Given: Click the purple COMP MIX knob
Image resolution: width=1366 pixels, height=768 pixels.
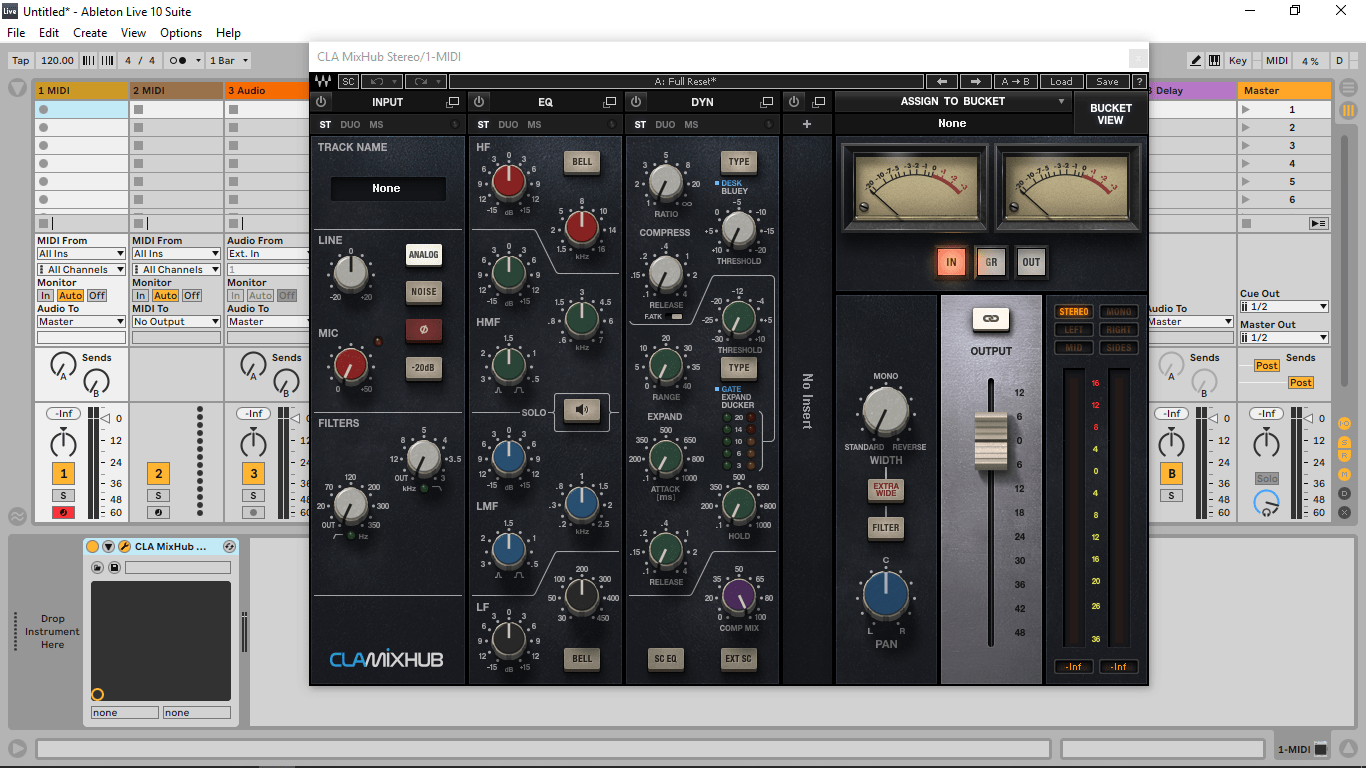Looking at the screenshot, I should [739, 596].
